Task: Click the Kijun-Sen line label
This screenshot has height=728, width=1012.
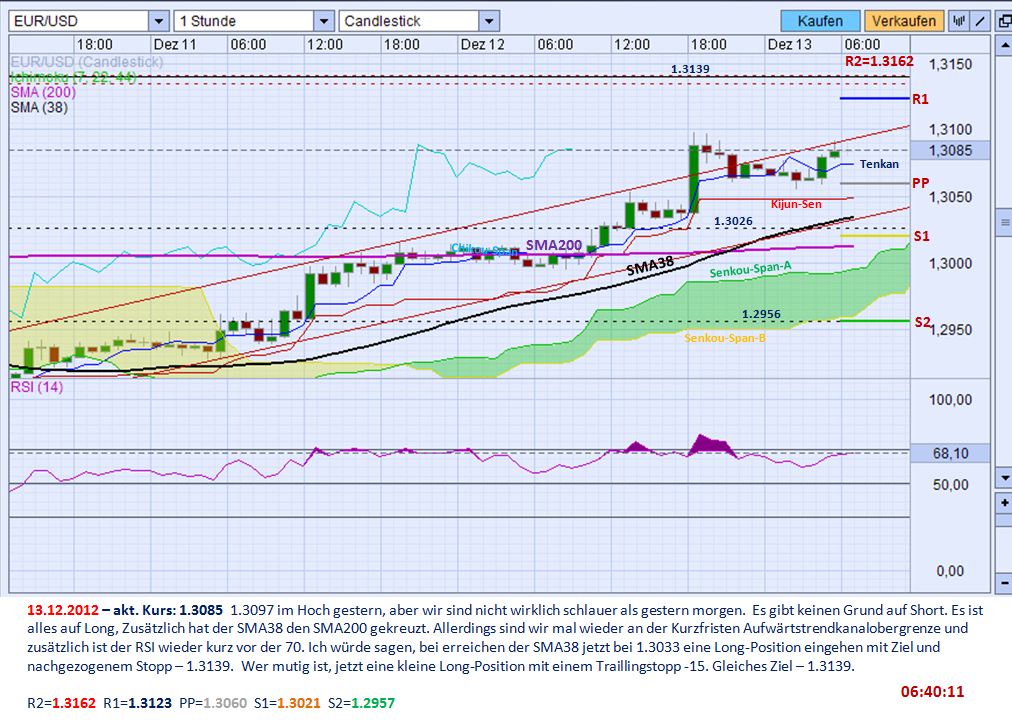Action: 796,204
